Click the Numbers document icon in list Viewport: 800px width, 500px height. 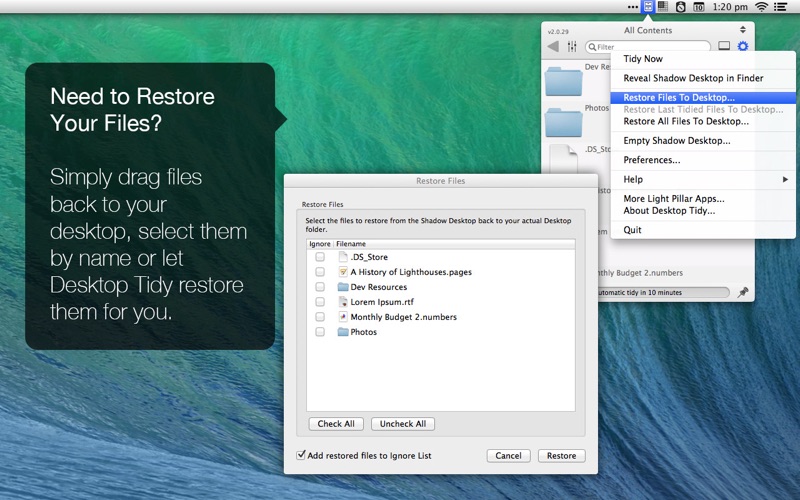point(343,317)
